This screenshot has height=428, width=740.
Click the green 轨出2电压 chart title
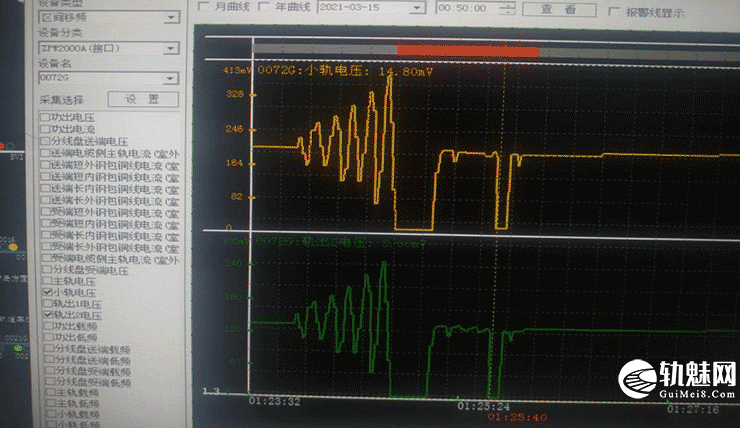340,242
